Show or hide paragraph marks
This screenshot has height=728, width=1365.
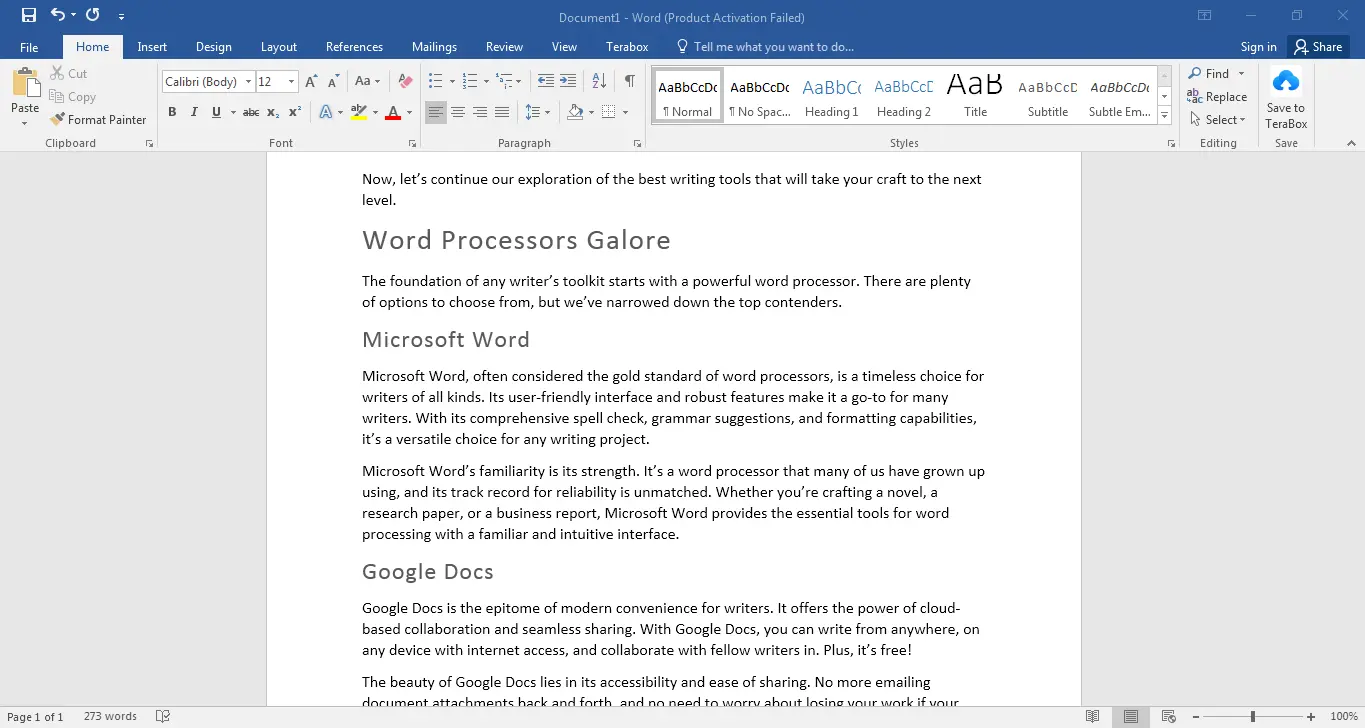[x=629, y=82]
